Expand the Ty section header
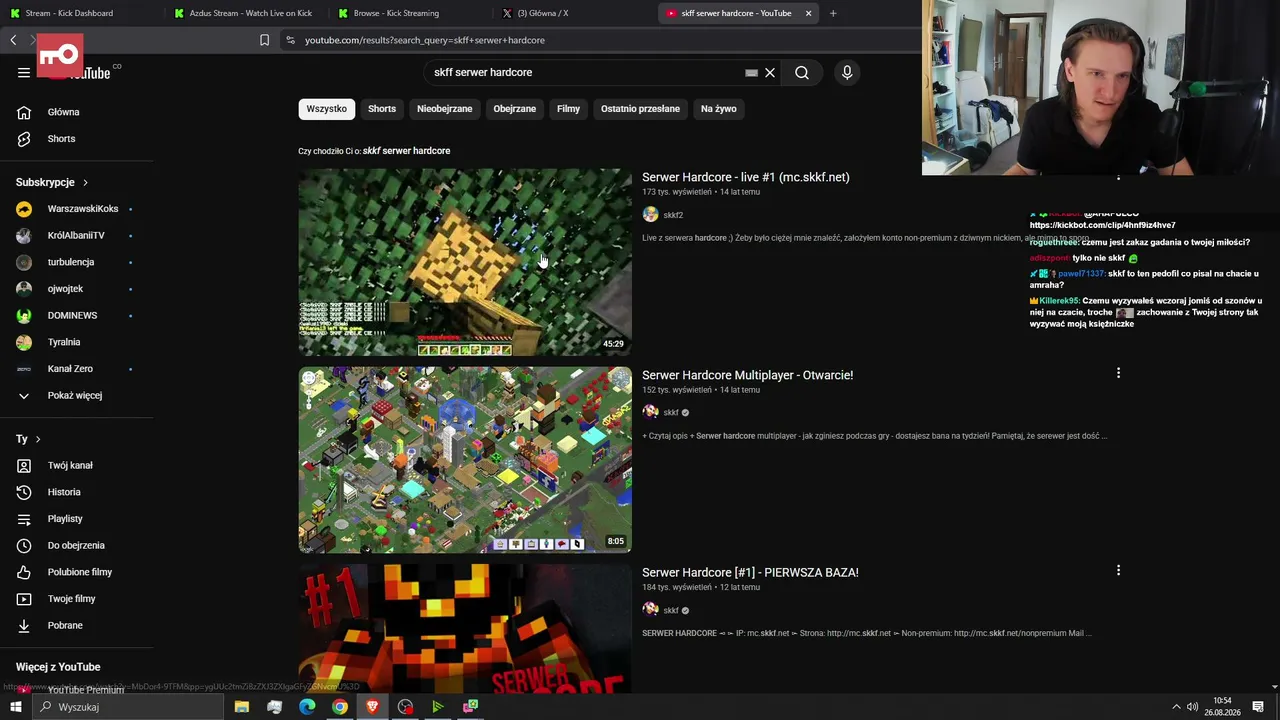The height and width of the screenshot is (720, 1280). pyautogui.click(x=28, y=439)
